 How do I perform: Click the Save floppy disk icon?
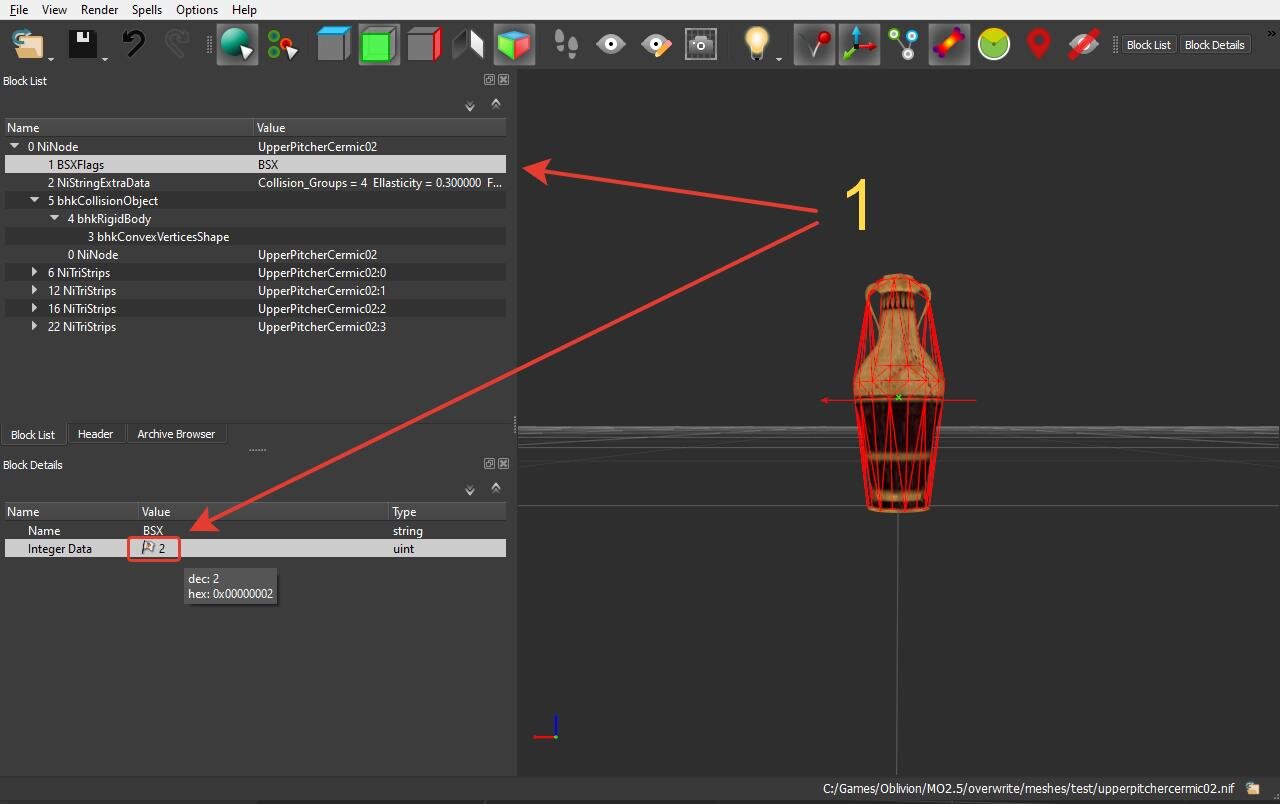81,45
